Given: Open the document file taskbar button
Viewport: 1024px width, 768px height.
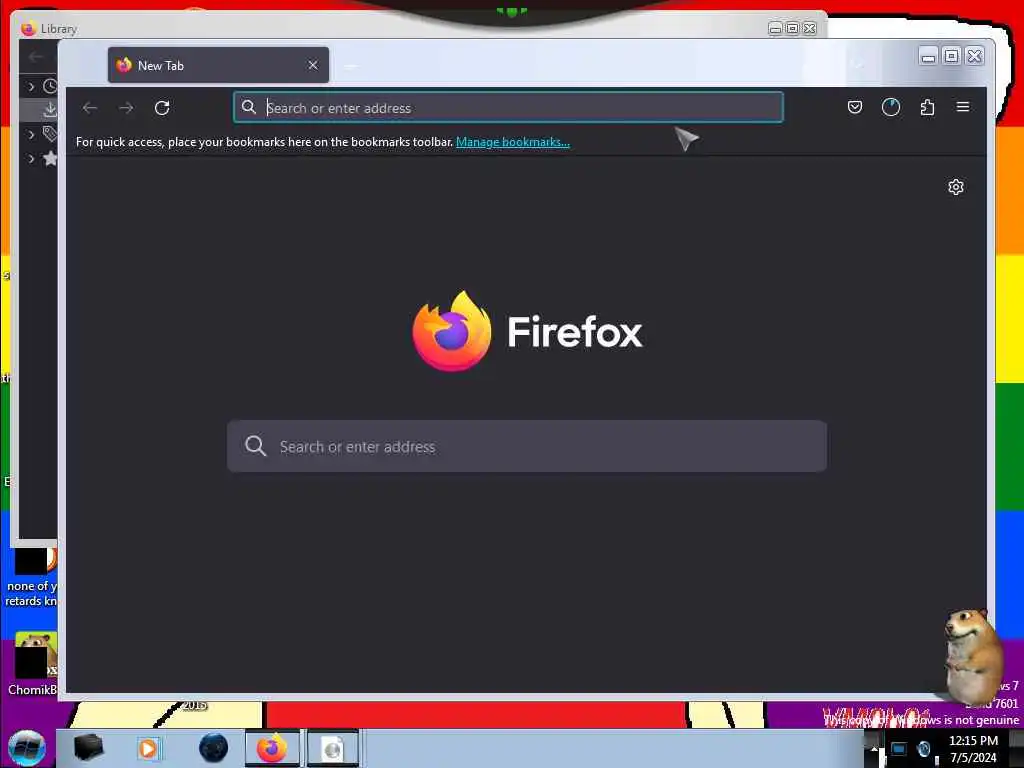Looking at the screenshot, I should 333,748.
